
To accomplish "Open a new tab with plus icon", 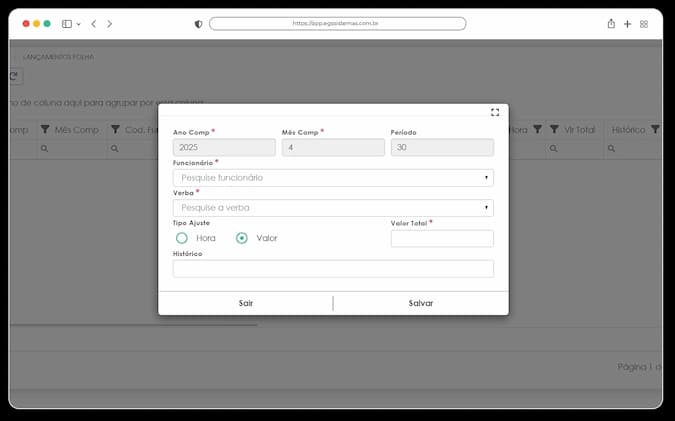I will pos(628,24).
